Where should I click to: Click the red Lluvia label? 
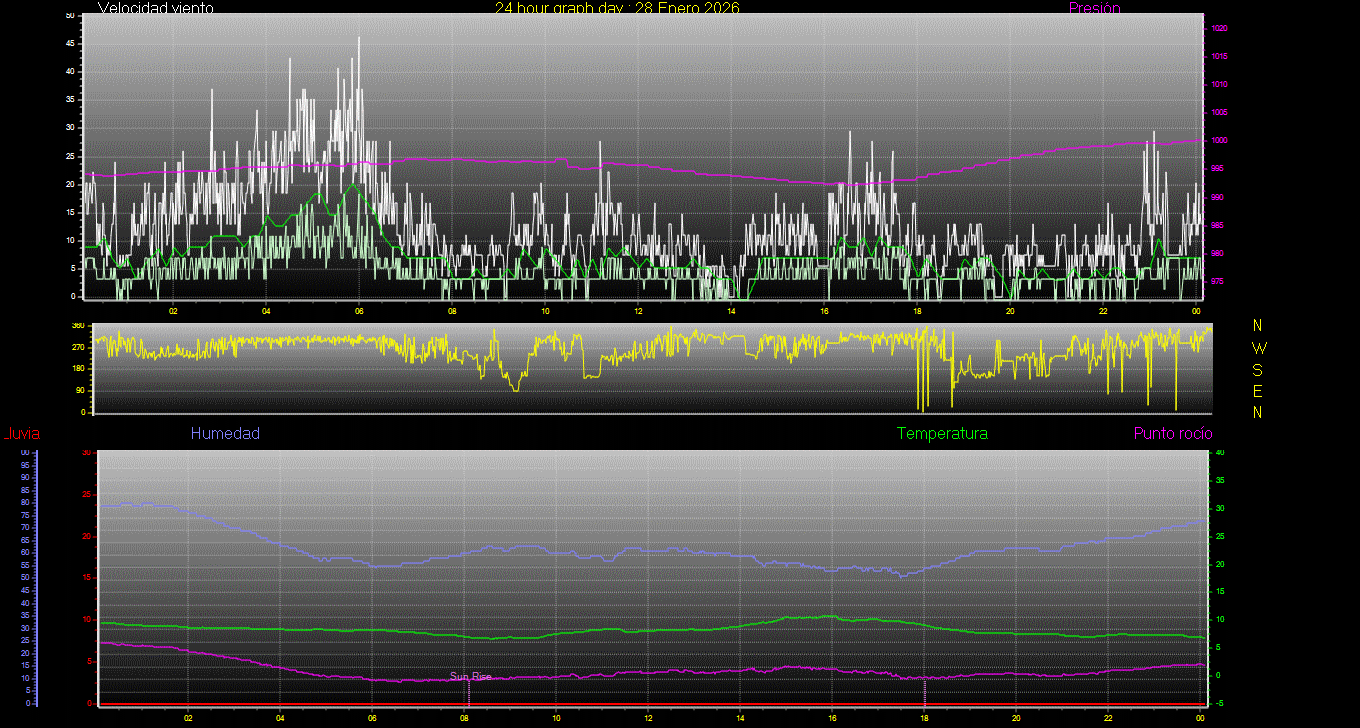[21, 433]
